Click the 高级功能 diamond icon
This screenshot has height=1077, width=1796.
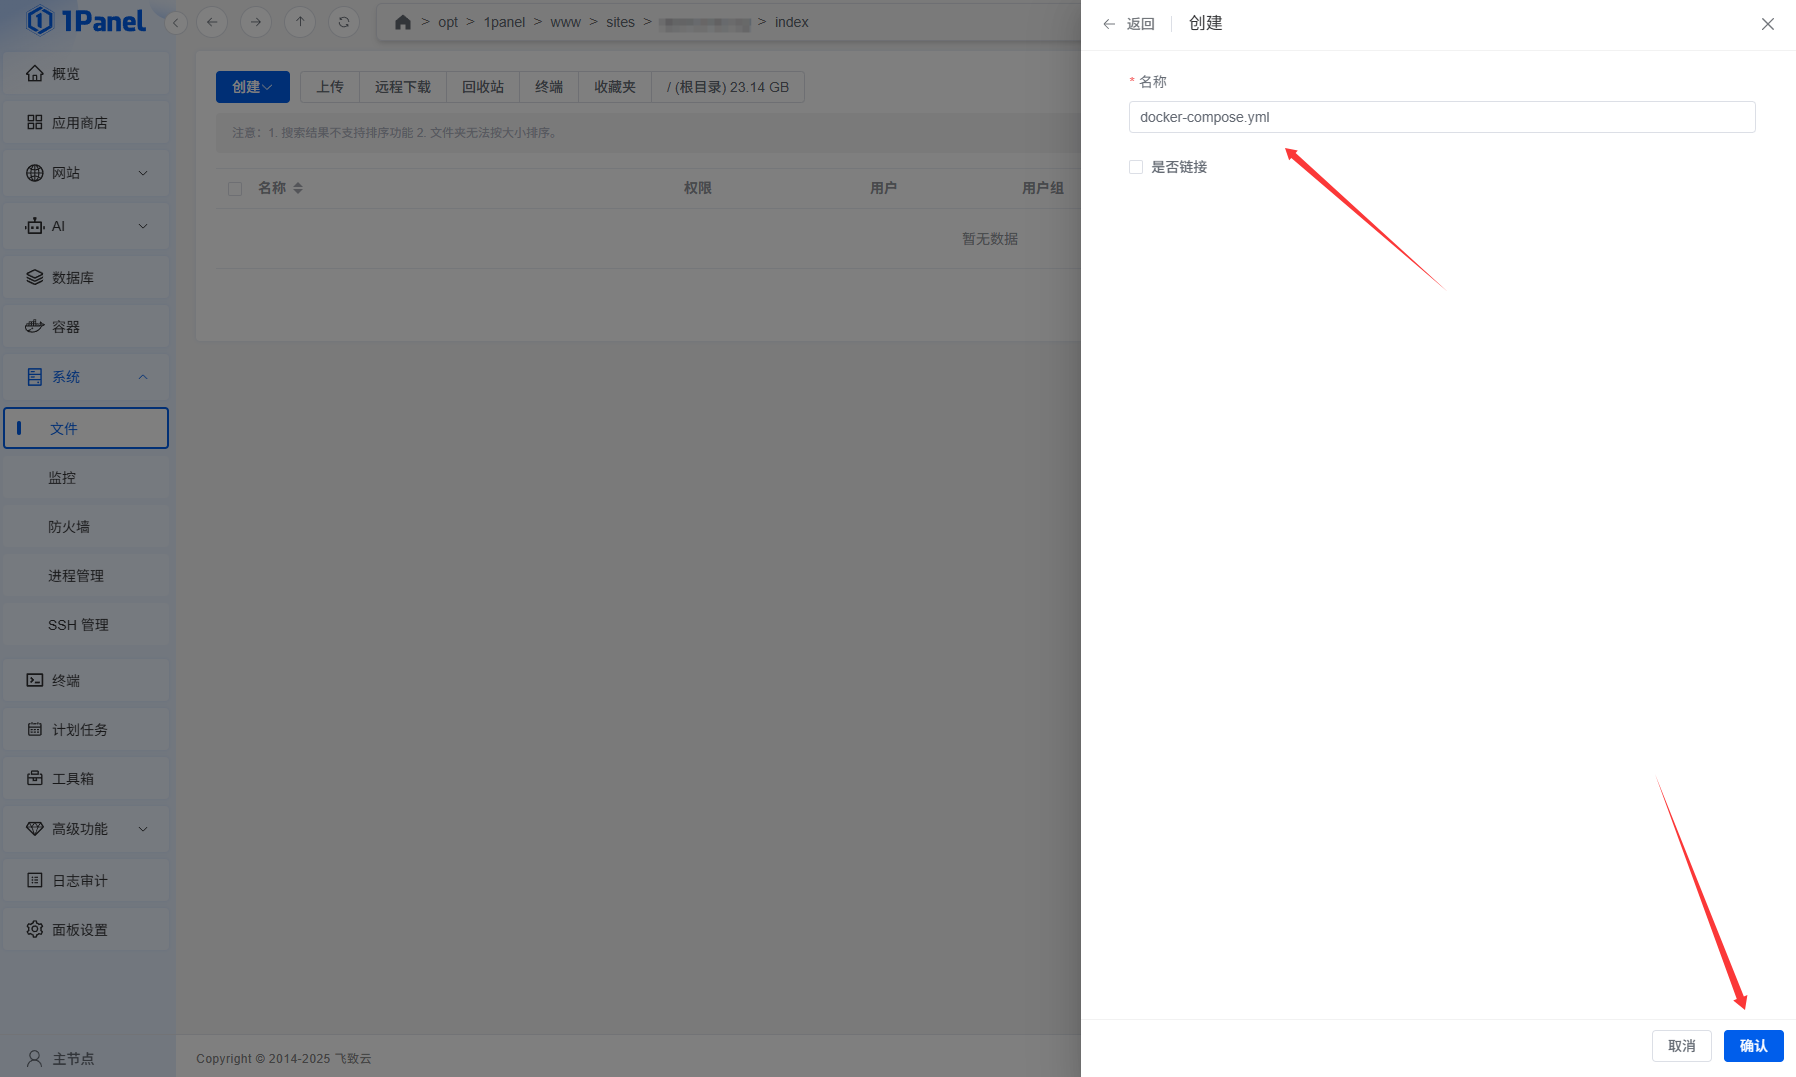pos(35,829)
